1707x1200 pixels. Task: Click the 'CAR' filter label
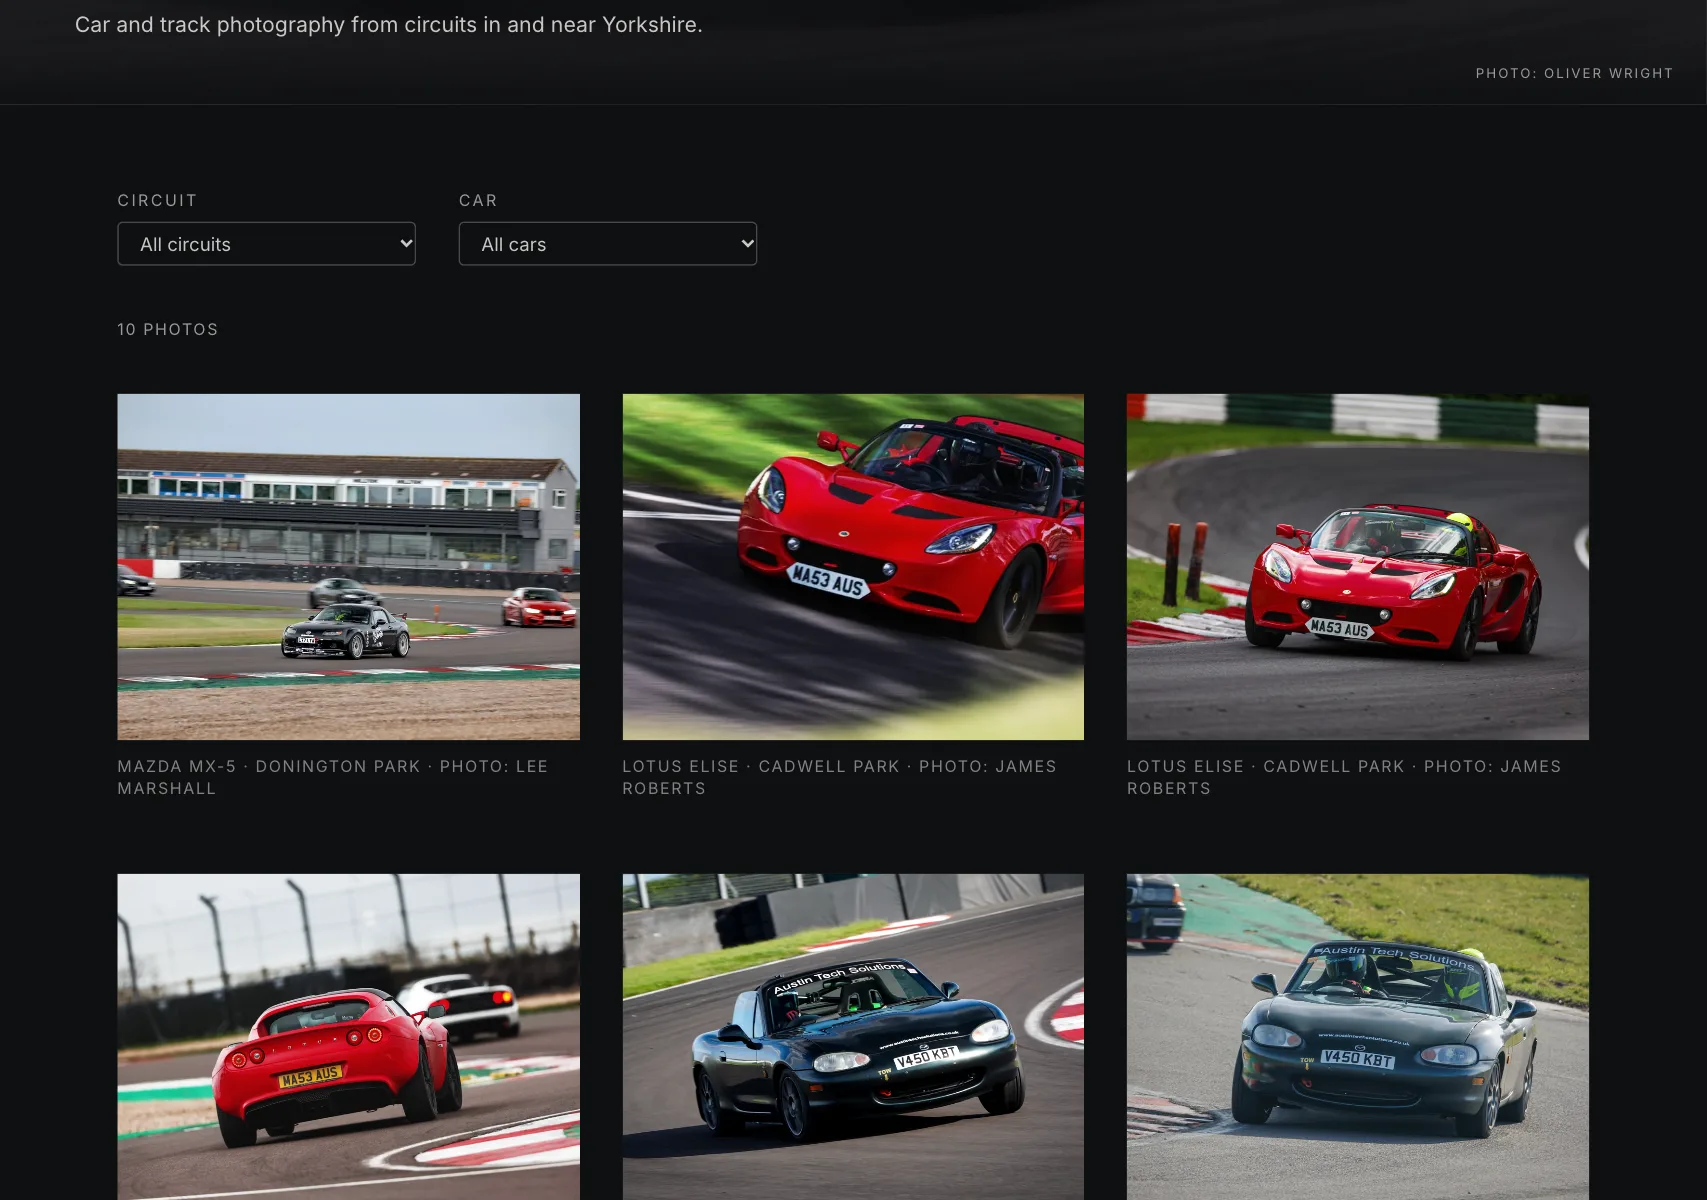pos(478,200)
